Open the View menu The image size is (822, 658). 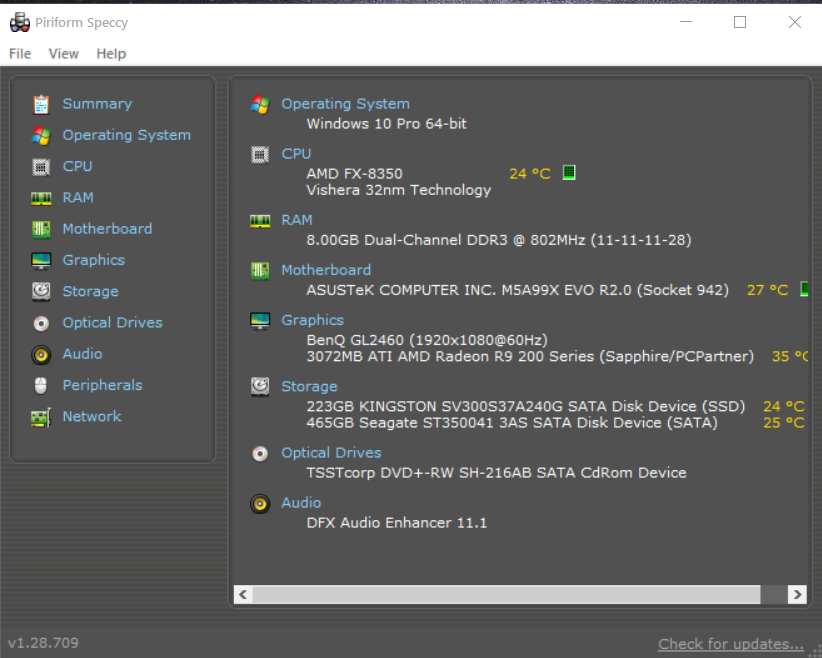(x=63, y=54)
